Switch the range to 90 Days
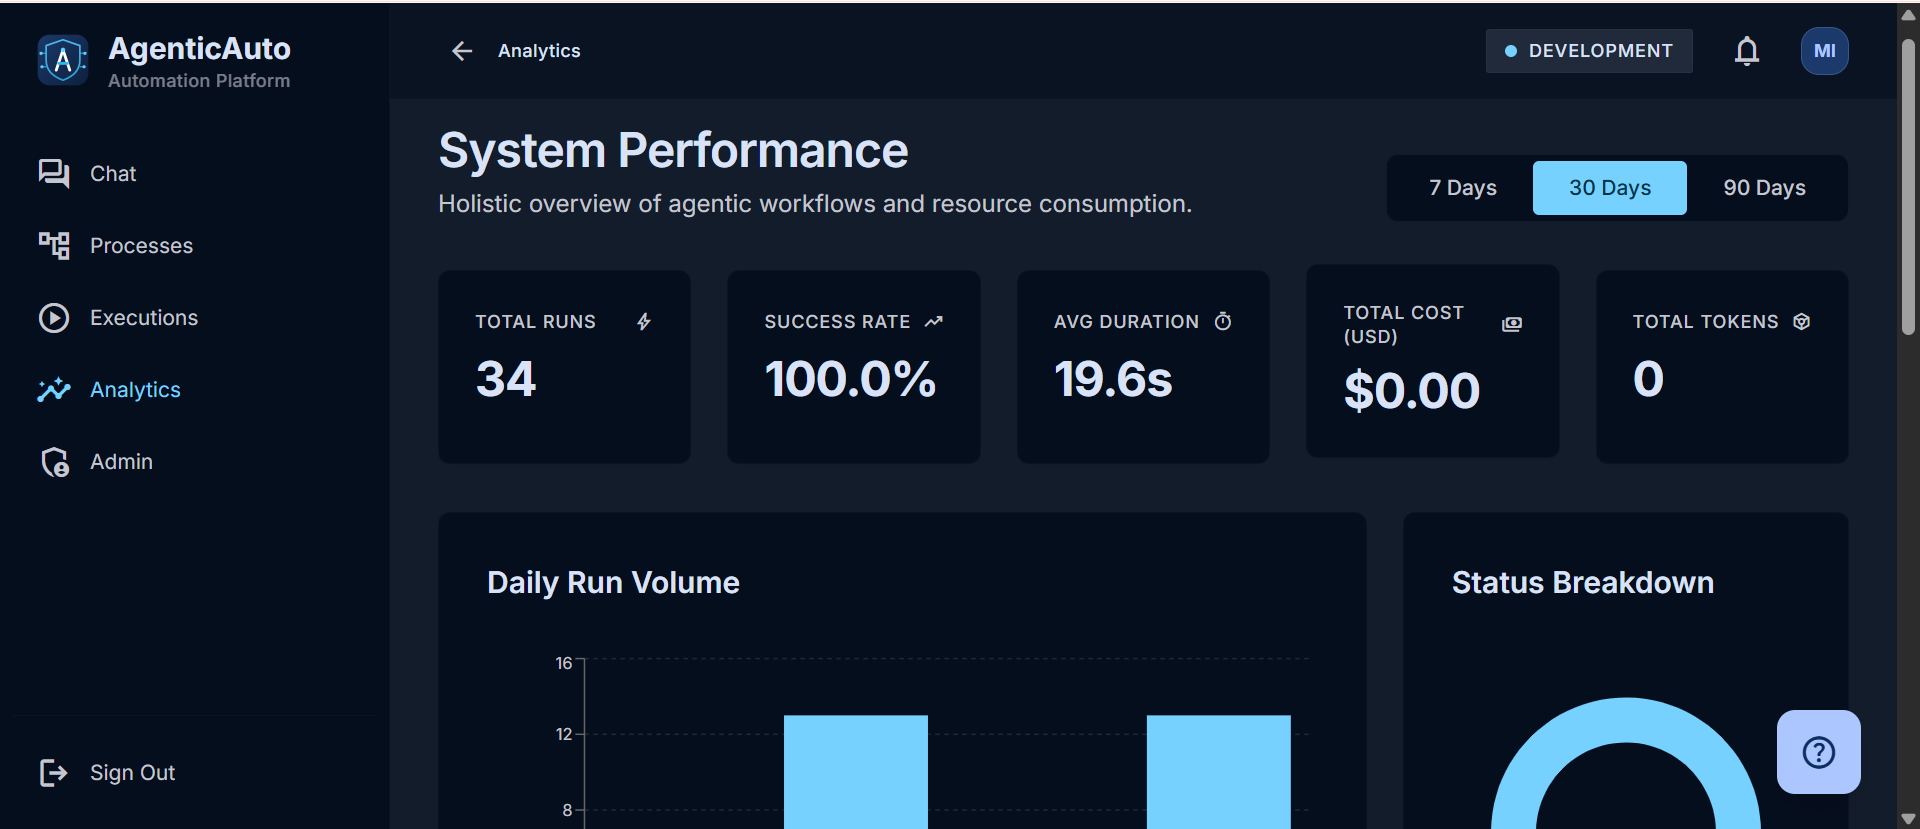The height and width of the screenshot is (829, 1920). tap(1765, 188)
